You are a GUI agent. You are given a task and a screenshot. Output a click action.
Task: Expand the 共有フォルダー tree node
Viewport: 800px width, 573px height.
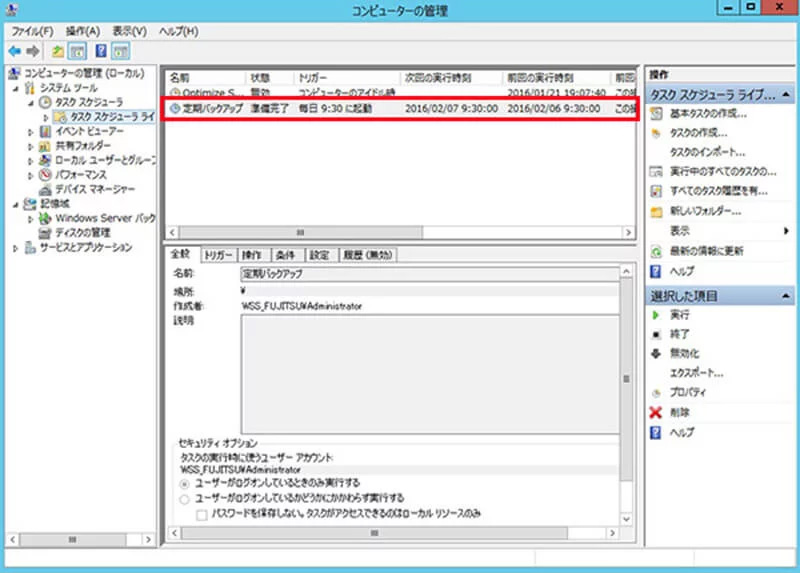click(31, 146)
